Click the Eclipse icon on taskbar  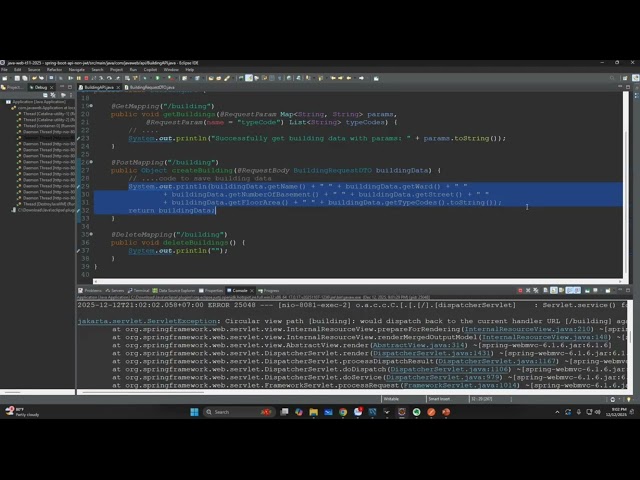402,412
